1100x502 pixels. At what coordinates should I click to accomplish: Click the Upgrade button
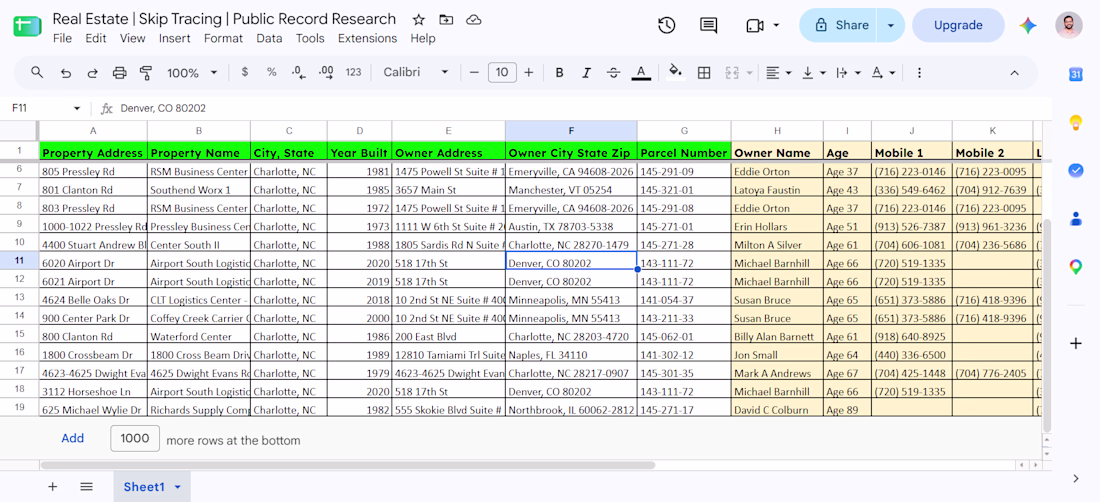958,25
